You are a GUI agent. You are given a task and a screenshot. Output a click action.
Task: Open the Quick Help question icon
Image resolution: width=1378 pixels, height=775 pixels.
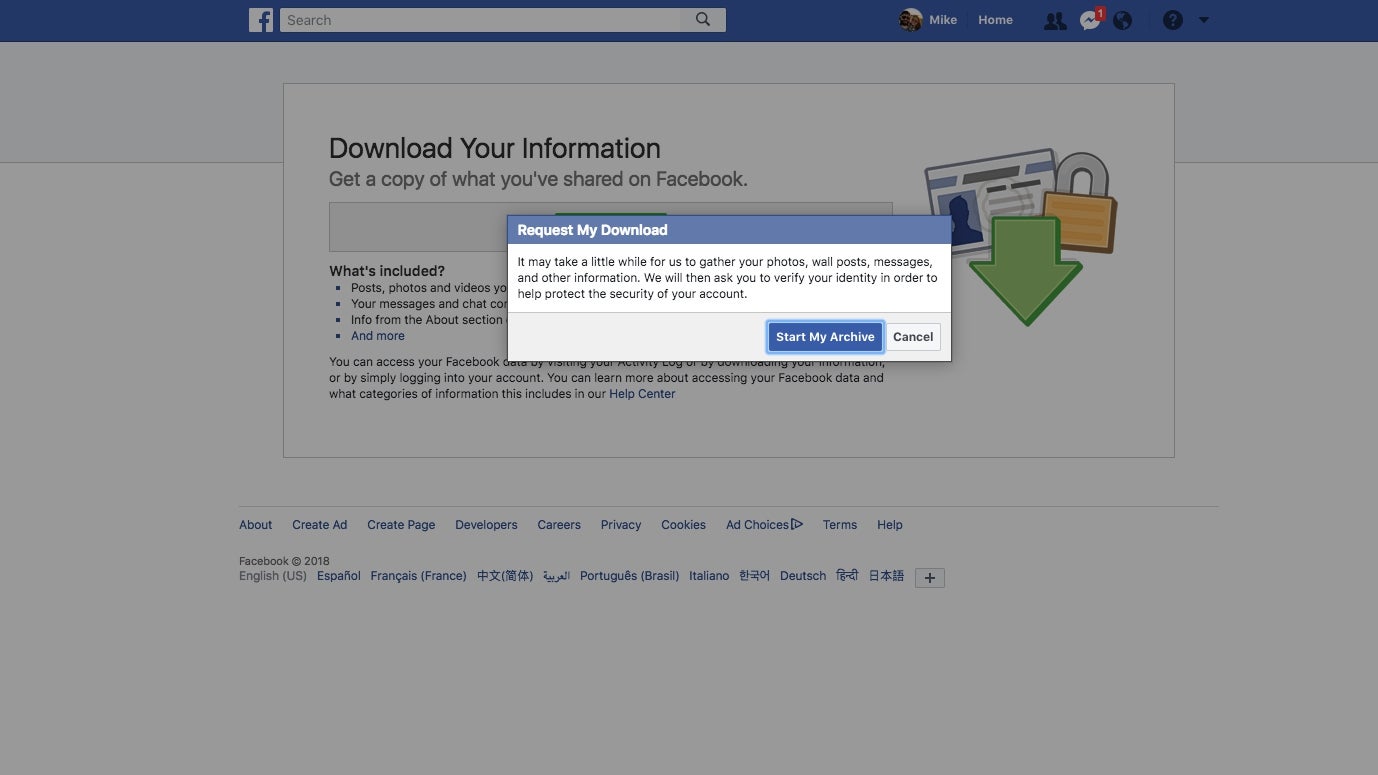pyautogui.click(x=1173, y=20)
